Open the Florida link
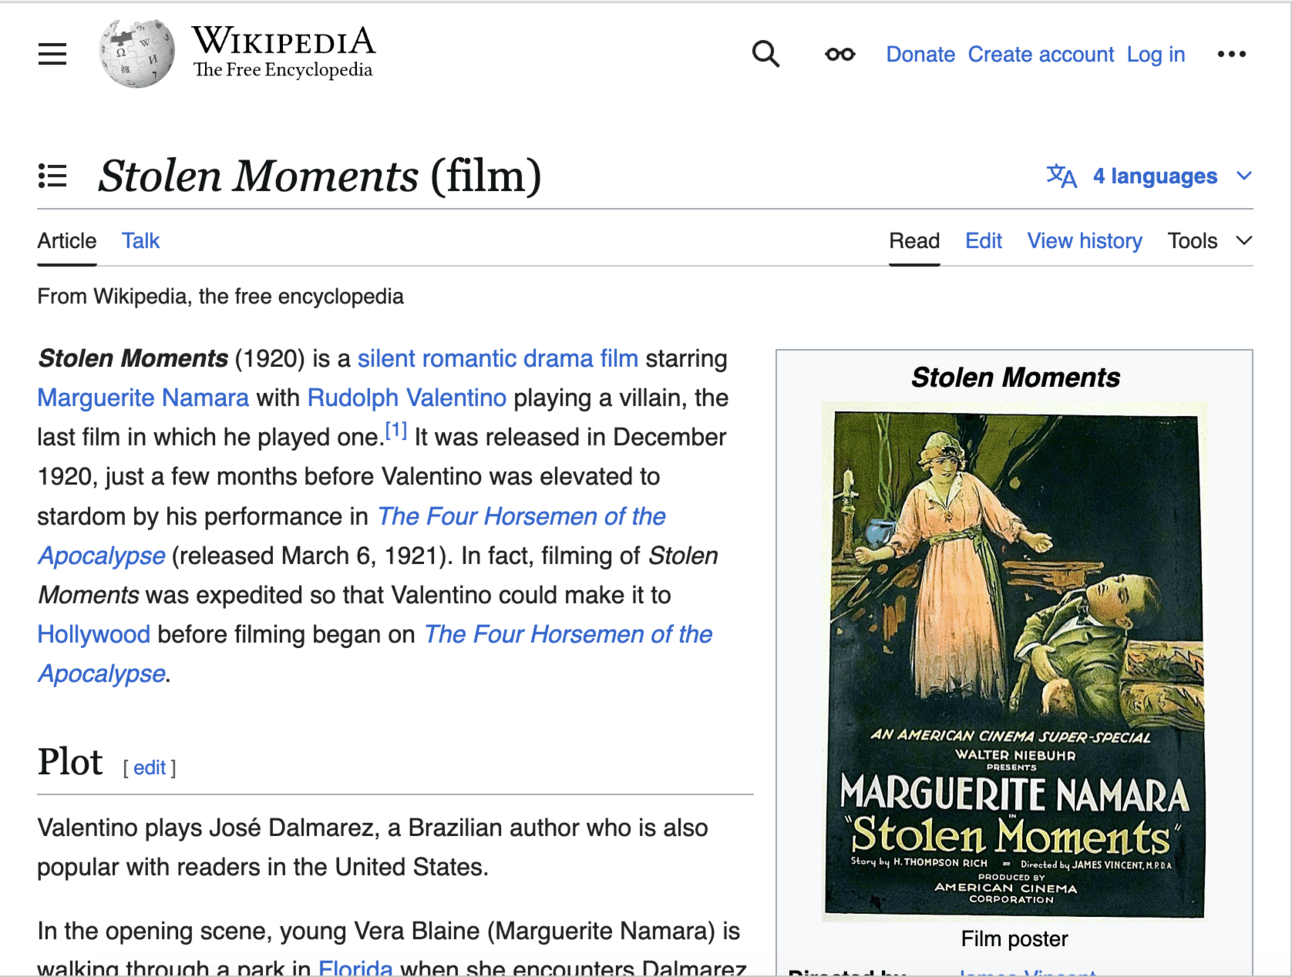Viewport: 1292px width, 977px height. pyautogui.click(x=355, y=967)
